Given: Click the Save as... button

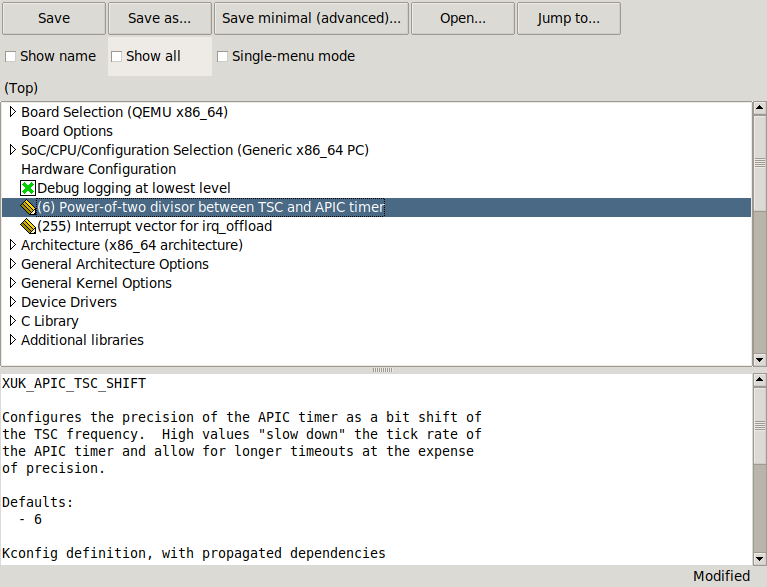Looking at the screenshot, I should coord(159,18).
